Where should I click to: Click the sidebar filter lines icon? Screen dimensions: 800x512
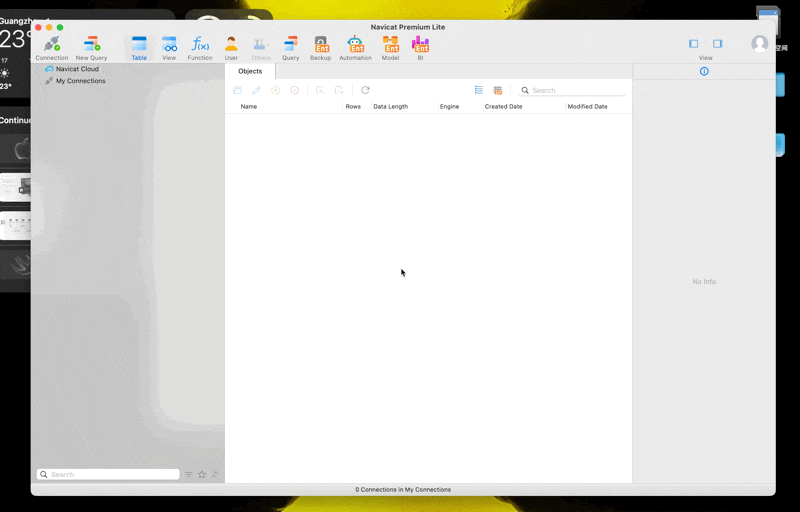(x=188, y=474)
